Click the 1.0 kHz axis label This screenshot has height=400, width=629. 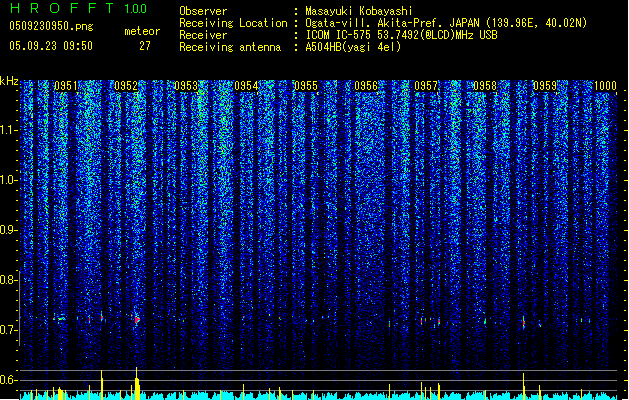tap(8, 180)
